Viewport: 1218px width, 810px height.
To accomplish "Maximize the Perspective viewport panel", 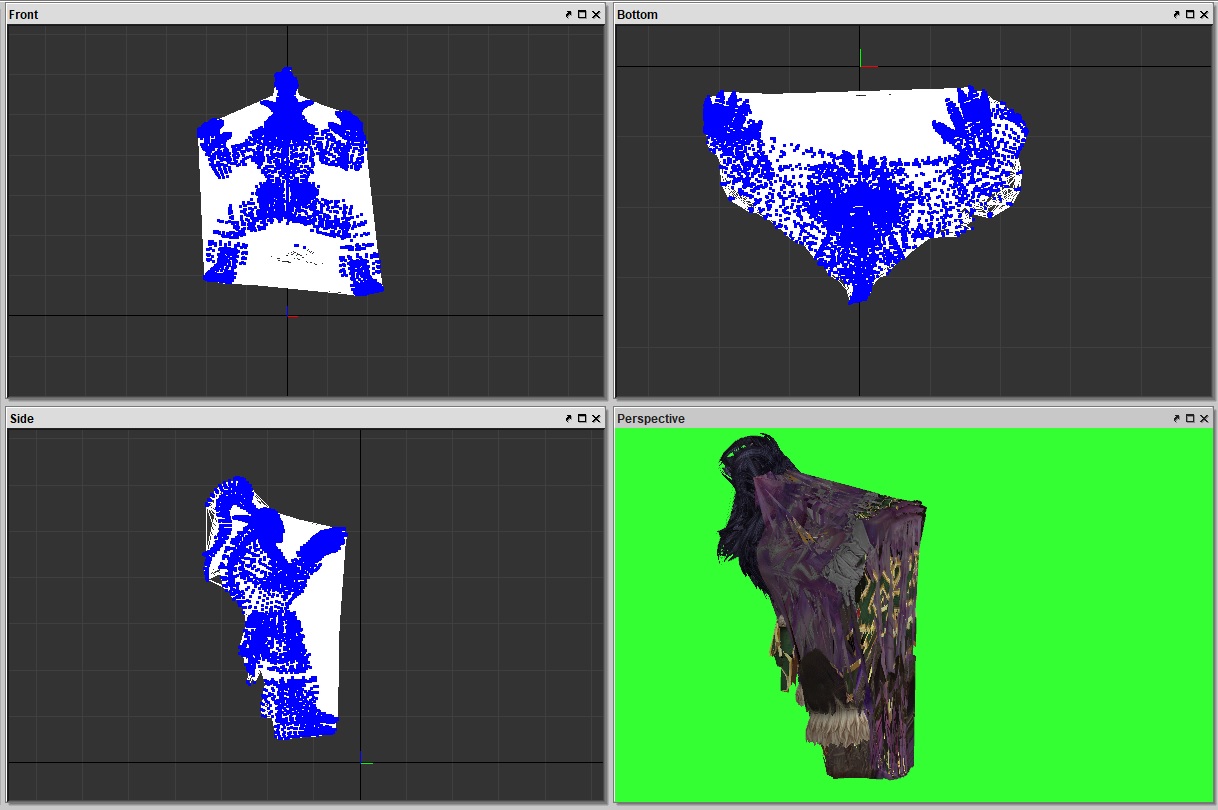I will tap(1191, 419).
